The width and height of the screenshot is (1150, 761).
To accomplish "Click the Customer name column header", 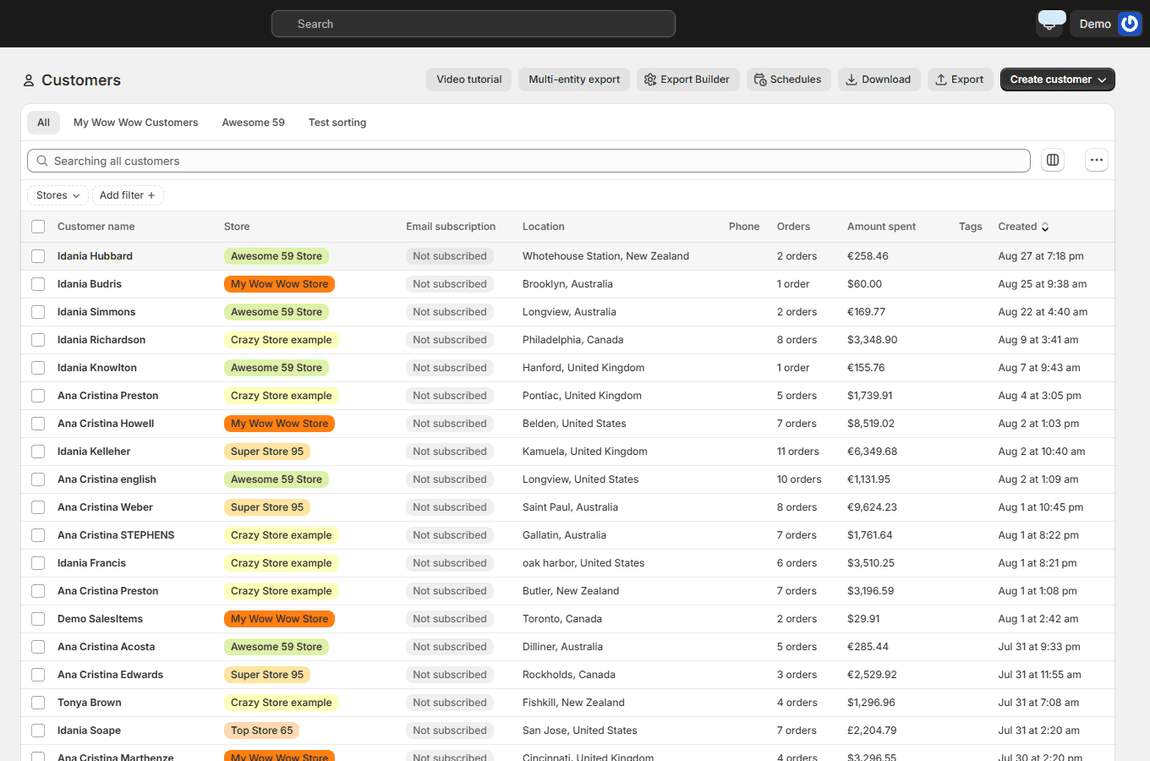I will tap(96, 227).
